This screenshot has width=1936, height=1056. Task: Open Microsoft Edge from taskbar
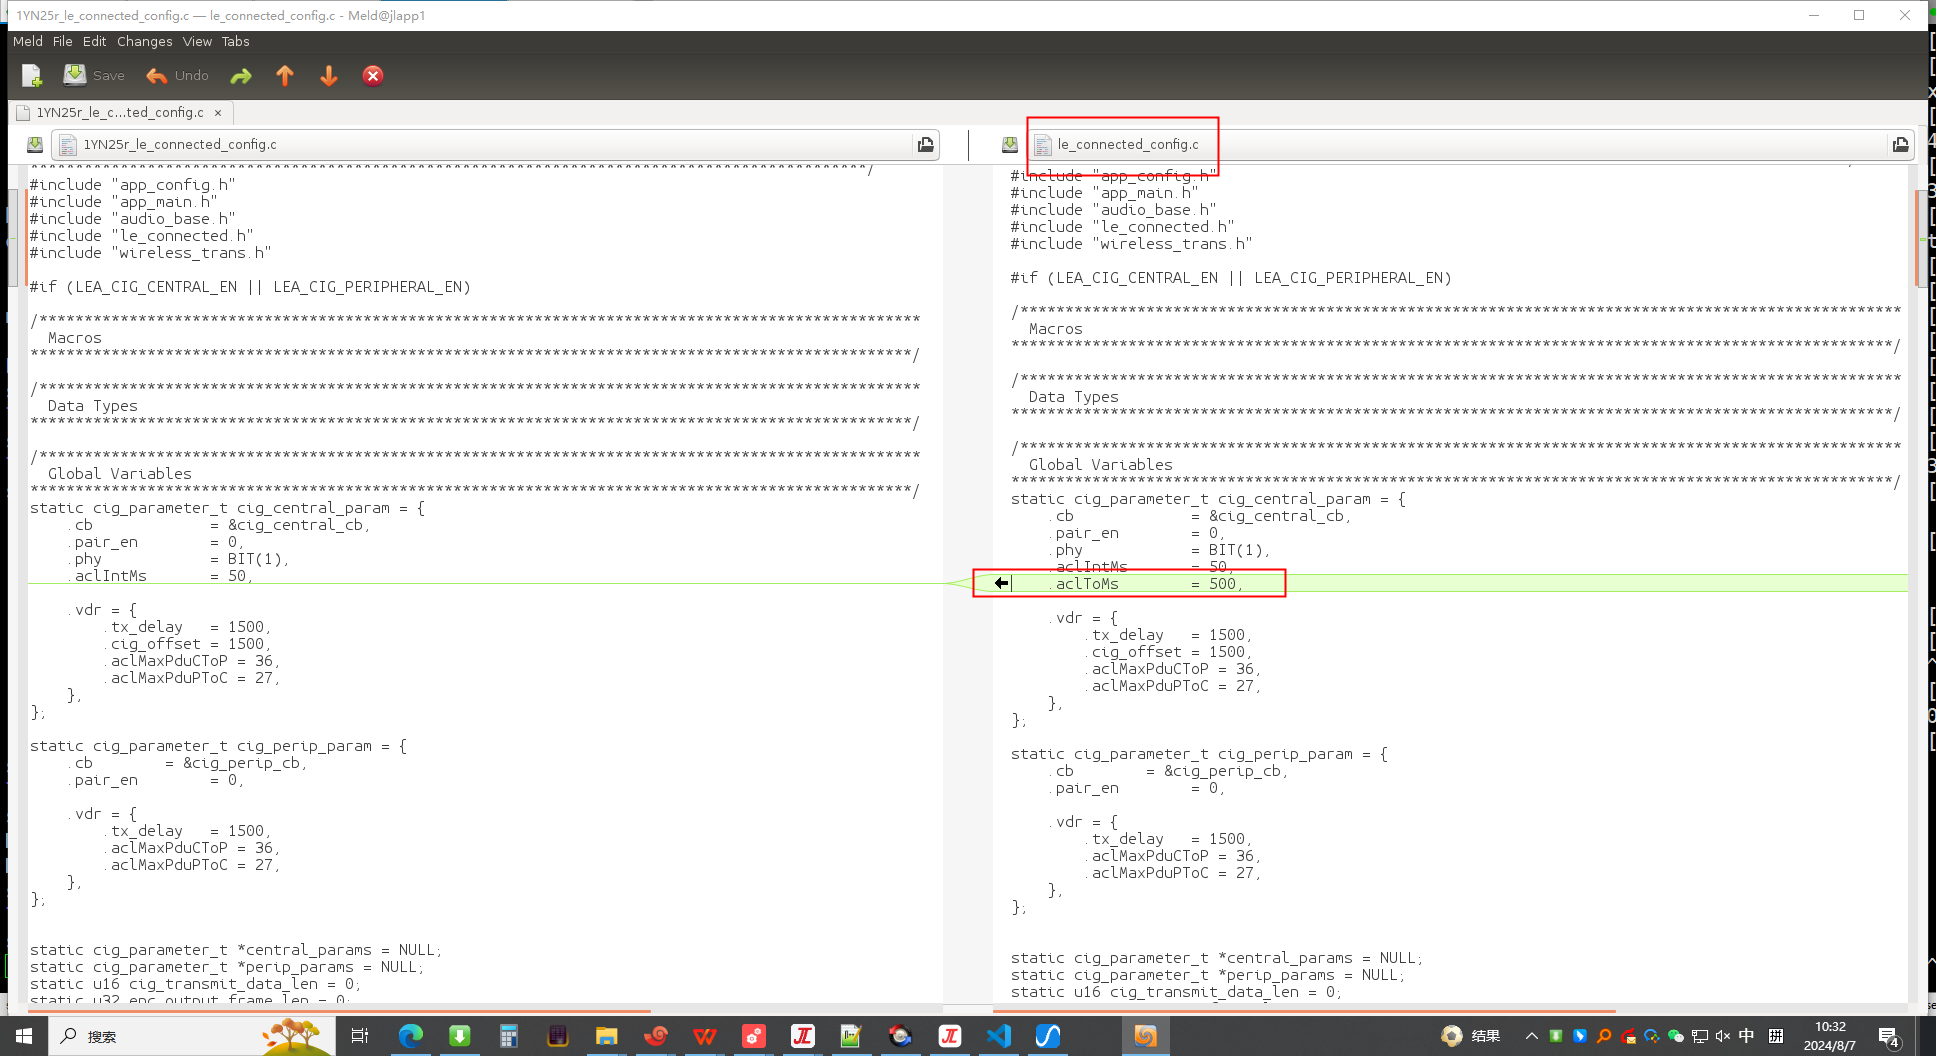pyautogui.click(x=410, y=1036)
